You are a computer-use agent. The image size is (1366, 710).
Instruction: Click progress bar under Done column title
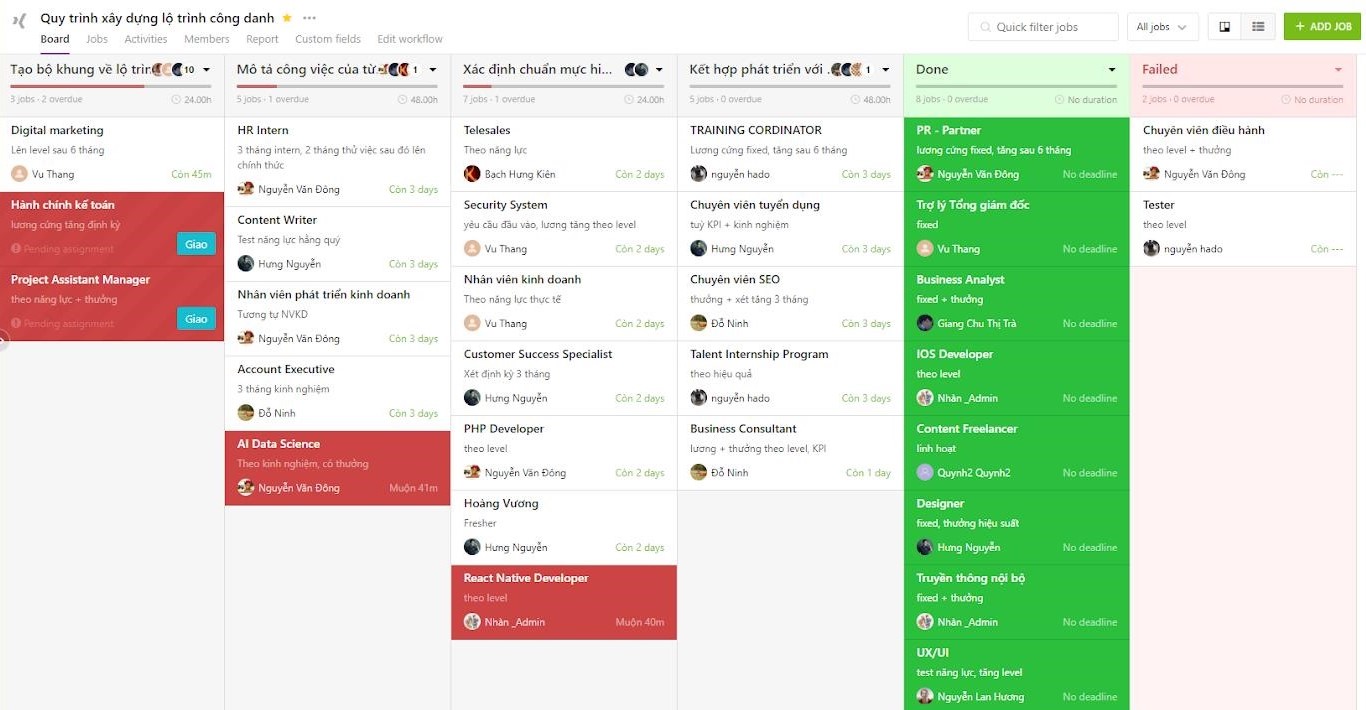pos(1017,87)
